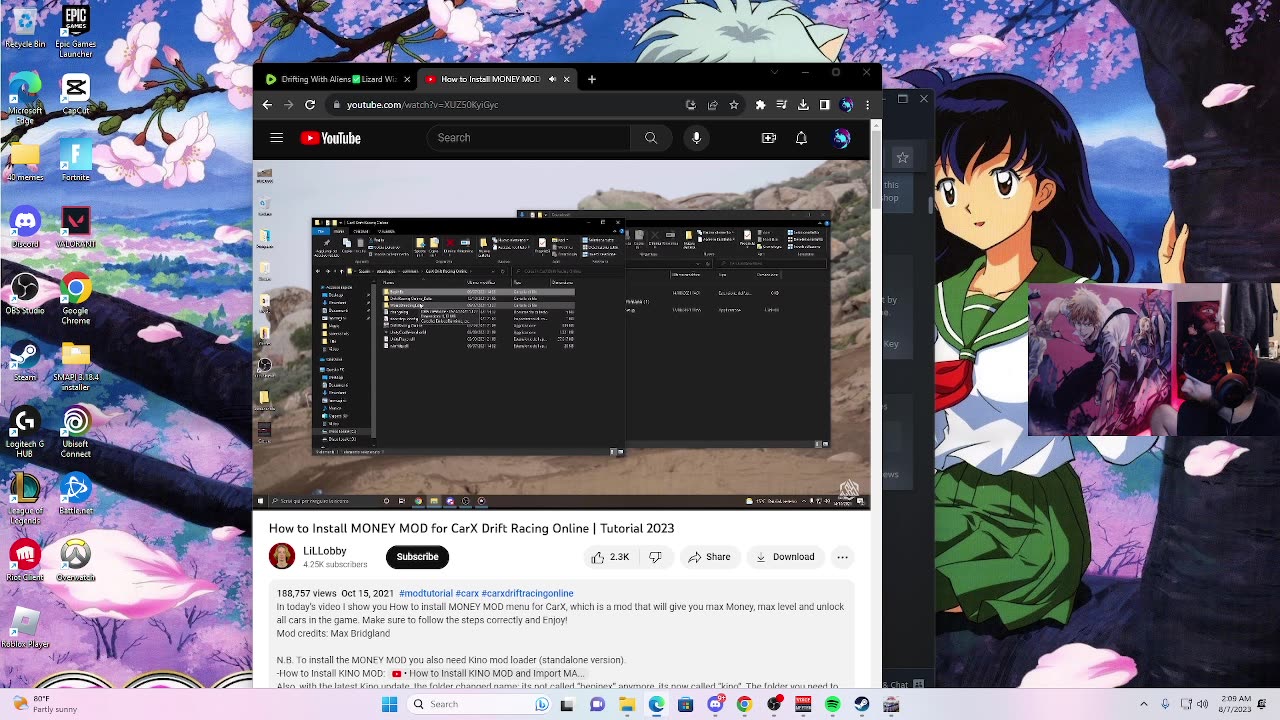Open the Chrome three-dot menu
Screen dimensions: 1280x720
(867, 104)
